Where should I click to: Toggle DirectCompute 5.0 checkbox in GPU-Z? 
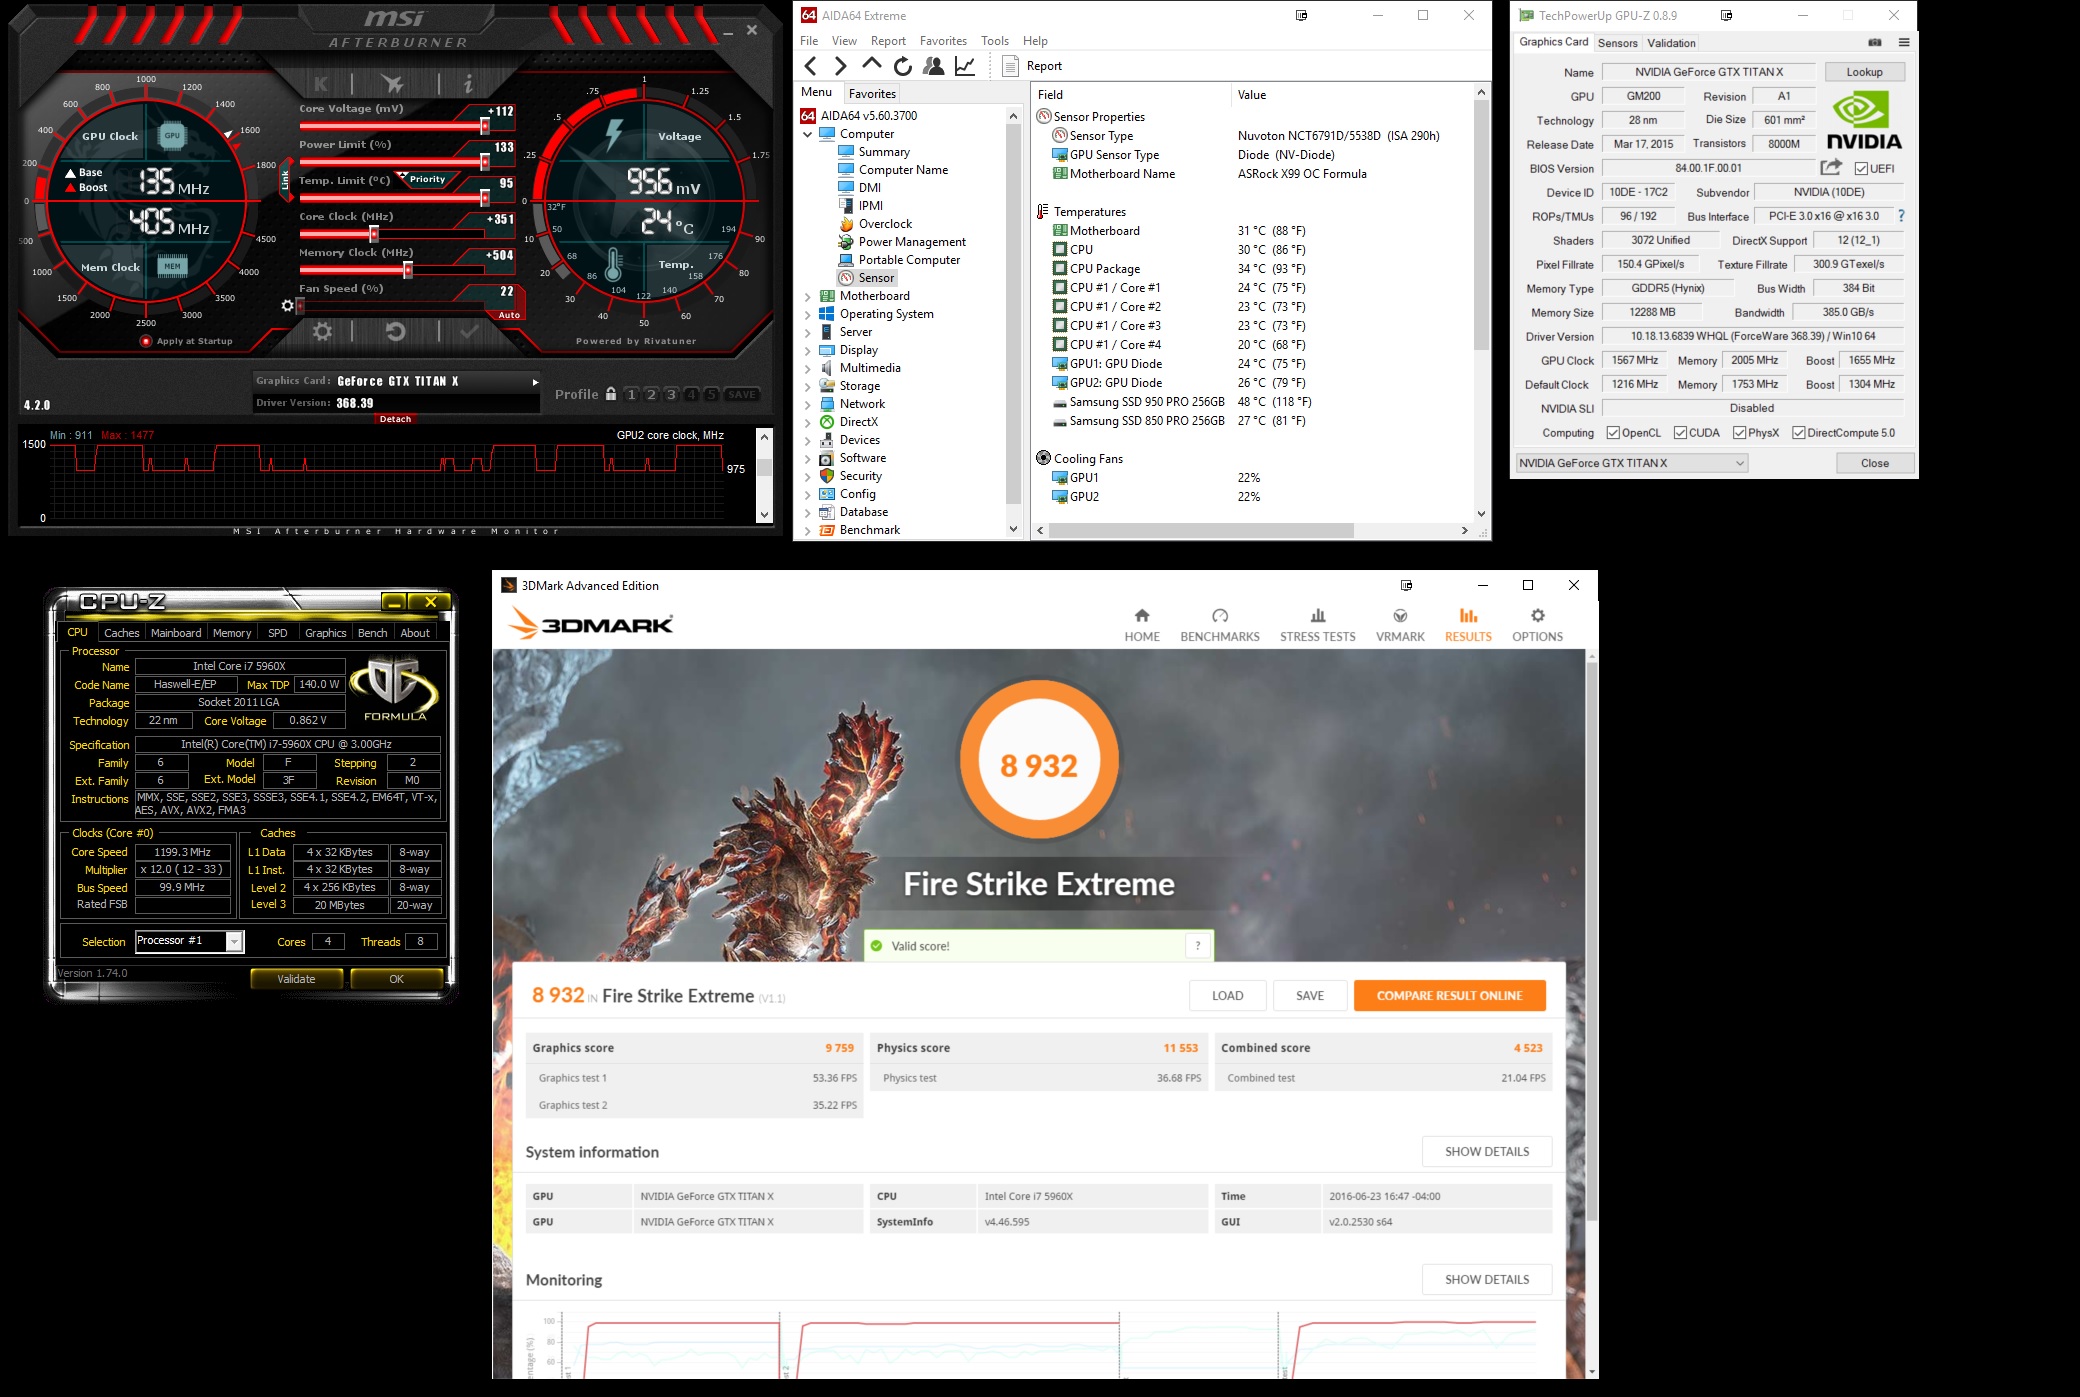point(1799,433)
